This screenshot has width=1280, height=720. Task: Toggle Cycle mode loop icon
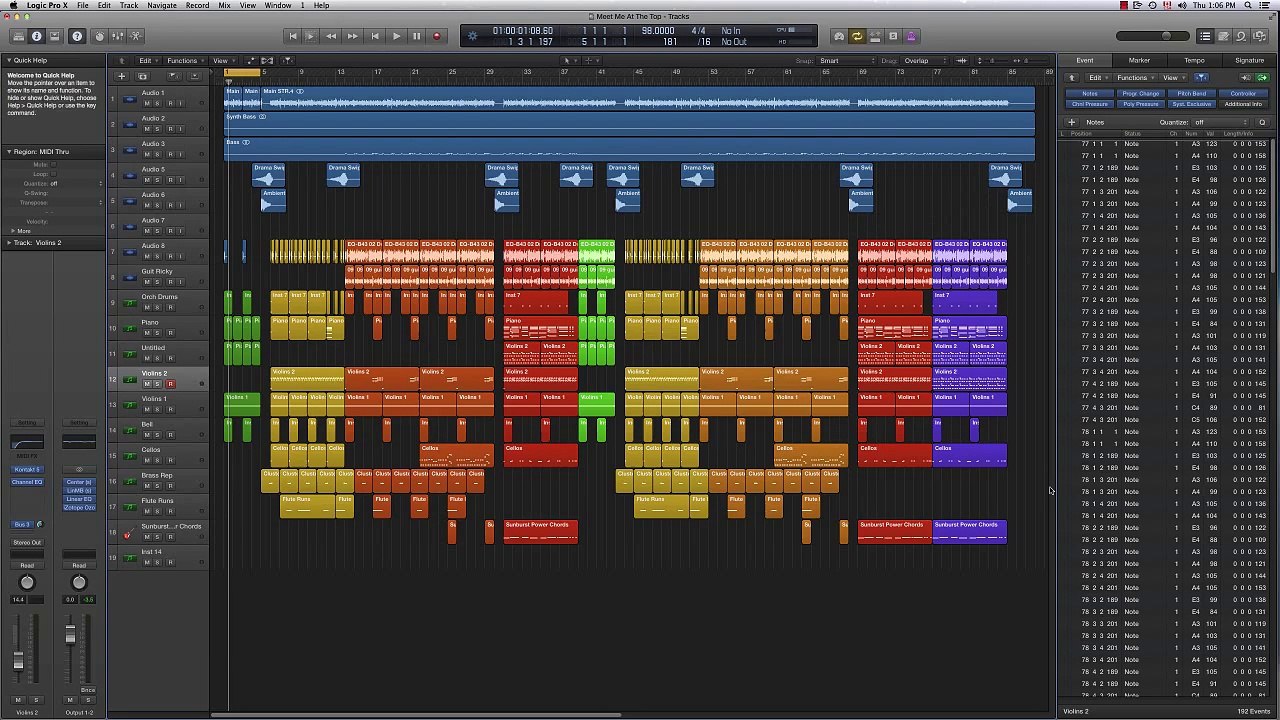(857, 36)
